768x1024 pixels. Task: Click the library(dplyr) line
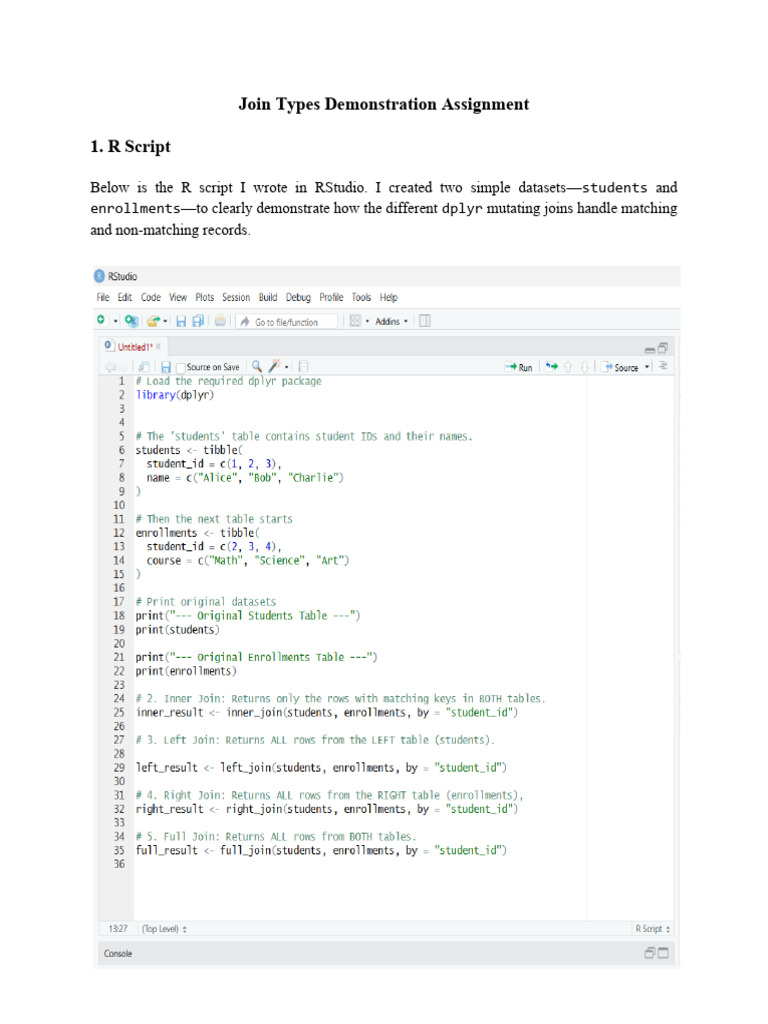[175, 395]
